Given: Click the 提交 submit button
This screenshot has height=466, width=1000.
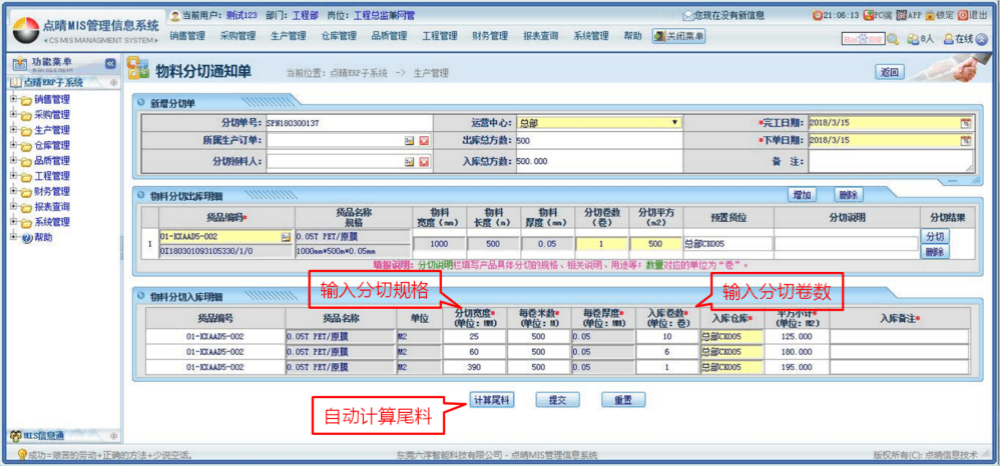Looking at the screenshot, I should pos(557,400).
